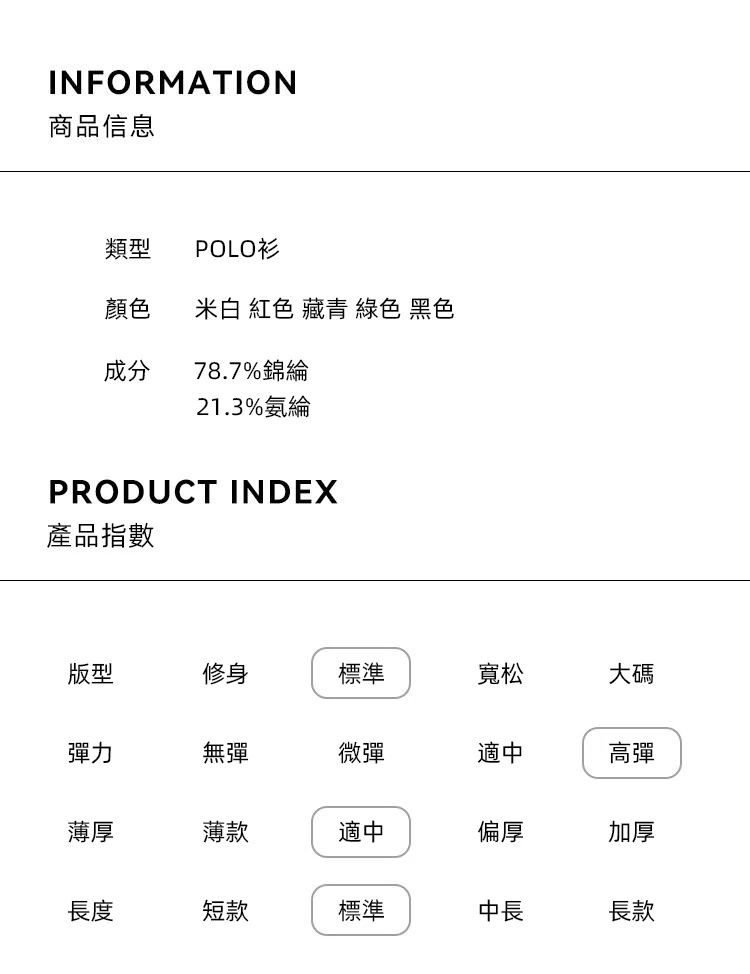
Task: Select 標準 in the 長度 row
Action: (x=361, y=910)
